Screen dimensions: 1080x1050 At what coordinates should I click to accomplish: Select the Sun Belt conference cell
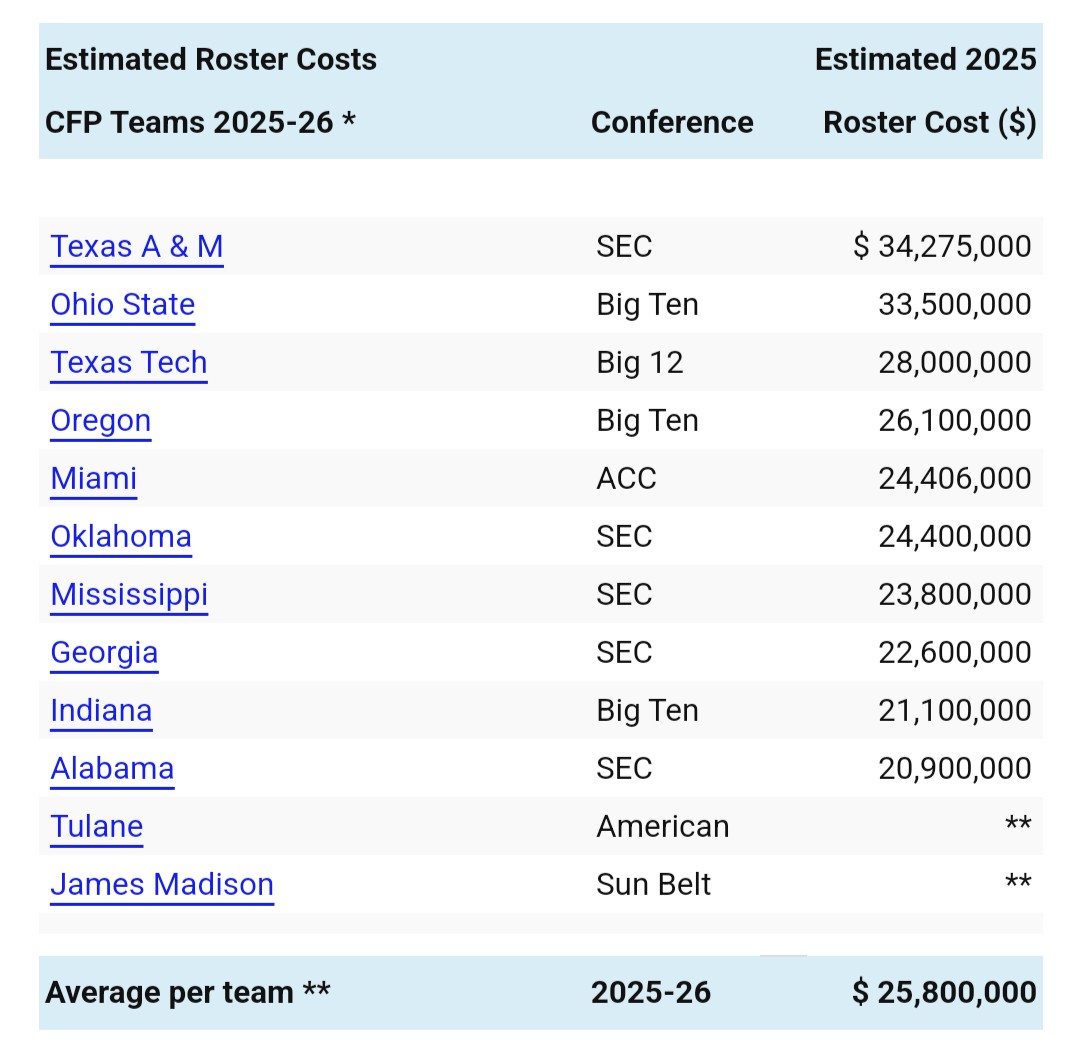(654, 885)
